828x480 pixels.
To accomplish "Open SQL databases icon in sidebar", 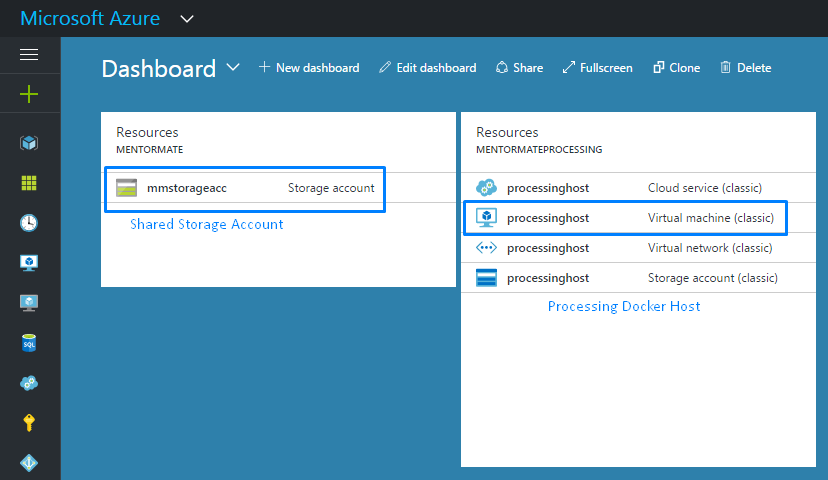I will coord(29,343).
